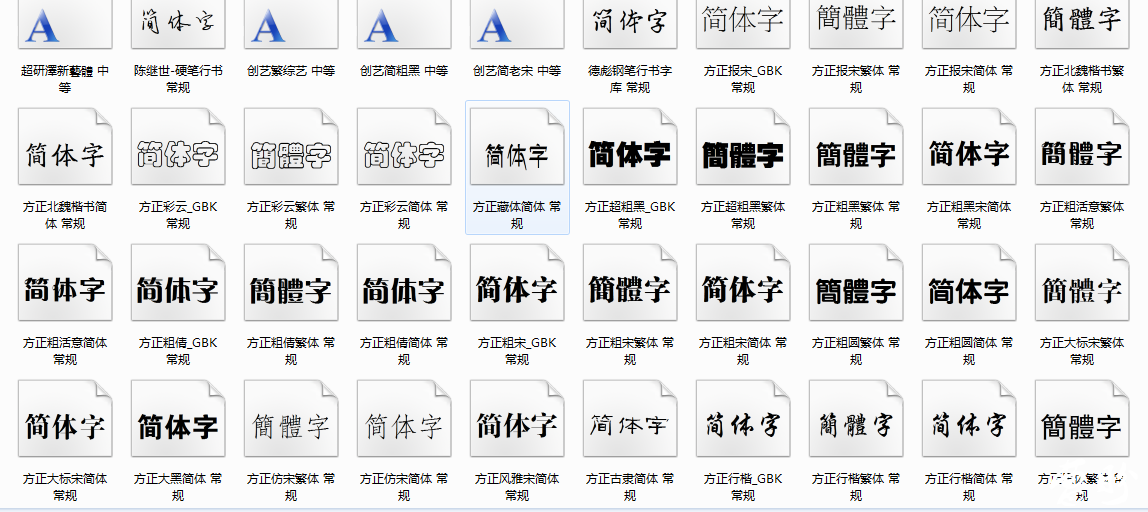Screen dimensions: 1148x512
Task: Choose the 方正粗倩繁体 font file icon
Action: 291,283
